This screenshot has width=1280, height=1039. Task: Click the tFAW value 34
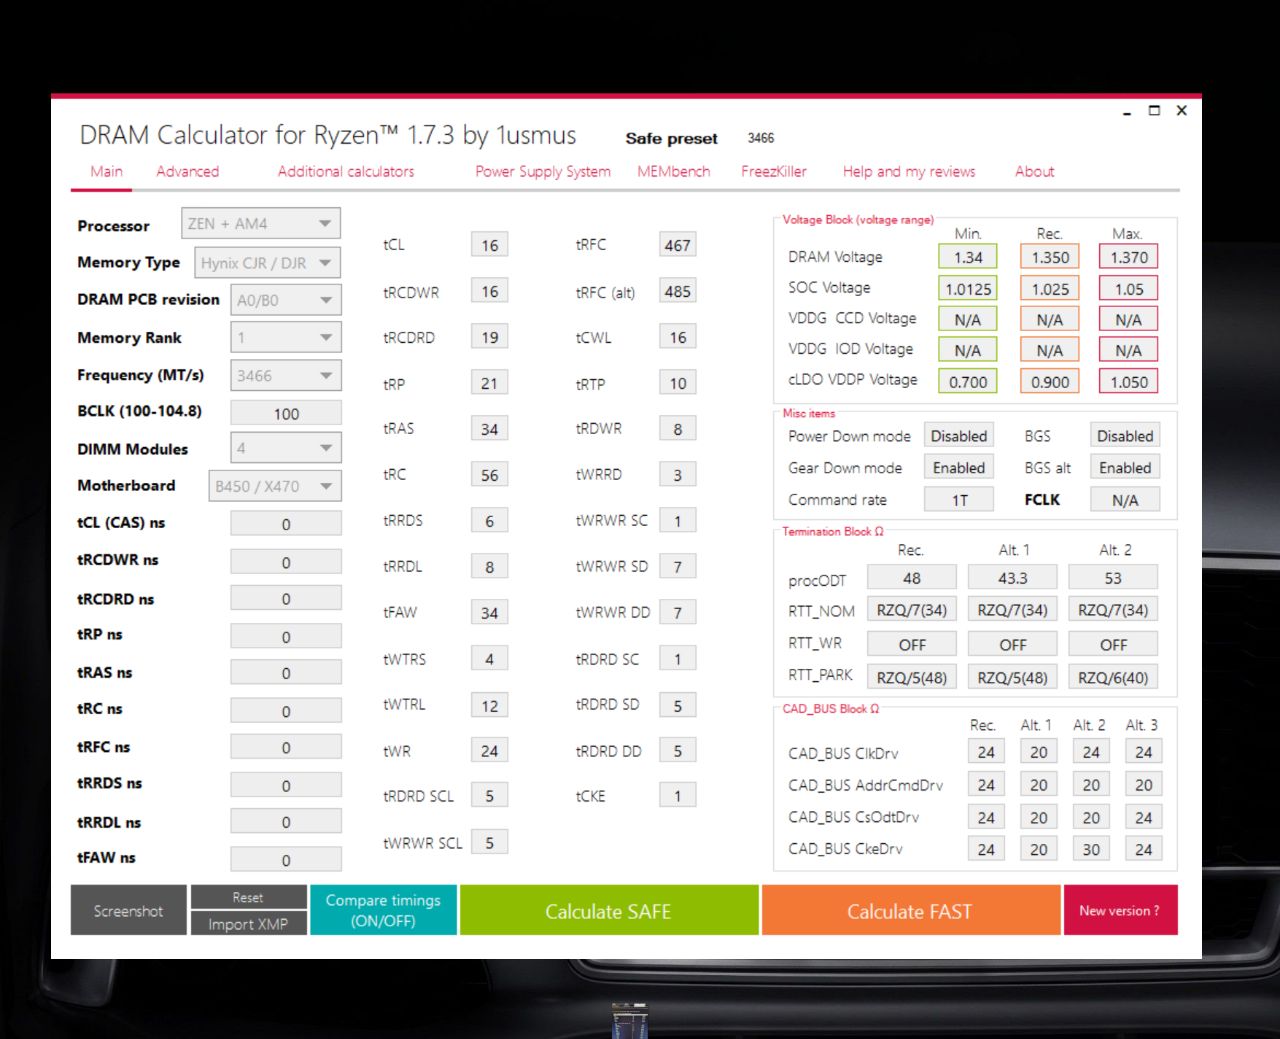(489, 612)
